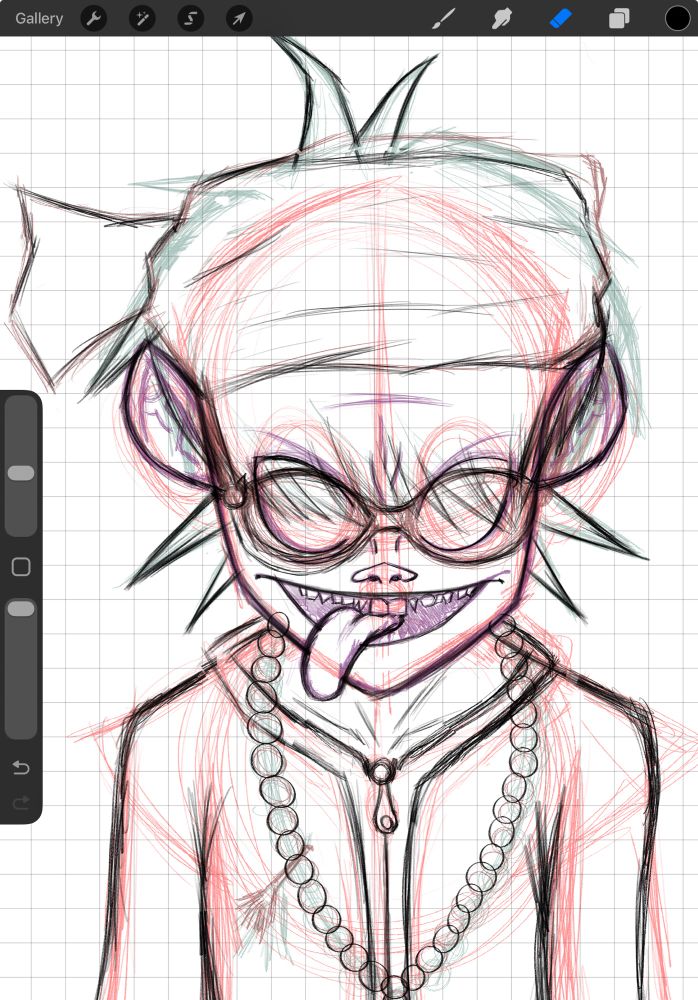
Task: Select the Smudge tool
Action: click(502, 18)
